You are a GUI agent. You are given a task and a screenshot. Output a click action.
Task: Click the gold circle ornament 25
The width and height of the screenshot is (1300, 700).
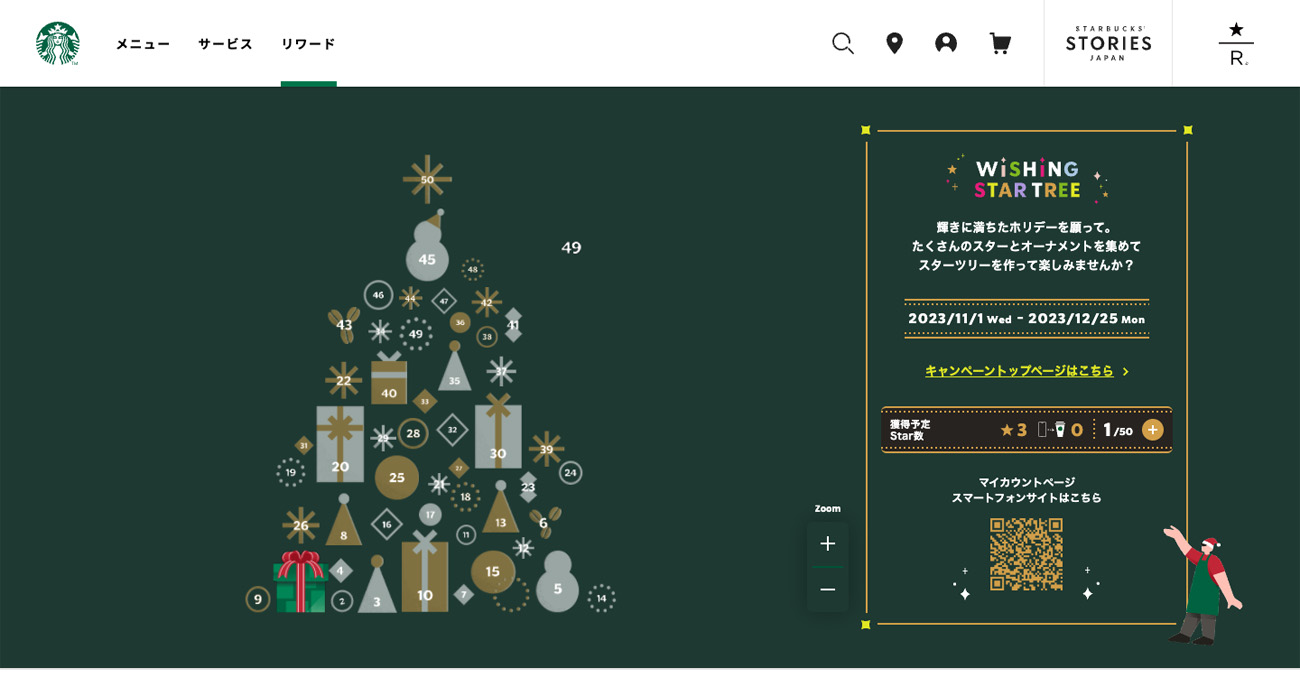[x=397, y=477]
